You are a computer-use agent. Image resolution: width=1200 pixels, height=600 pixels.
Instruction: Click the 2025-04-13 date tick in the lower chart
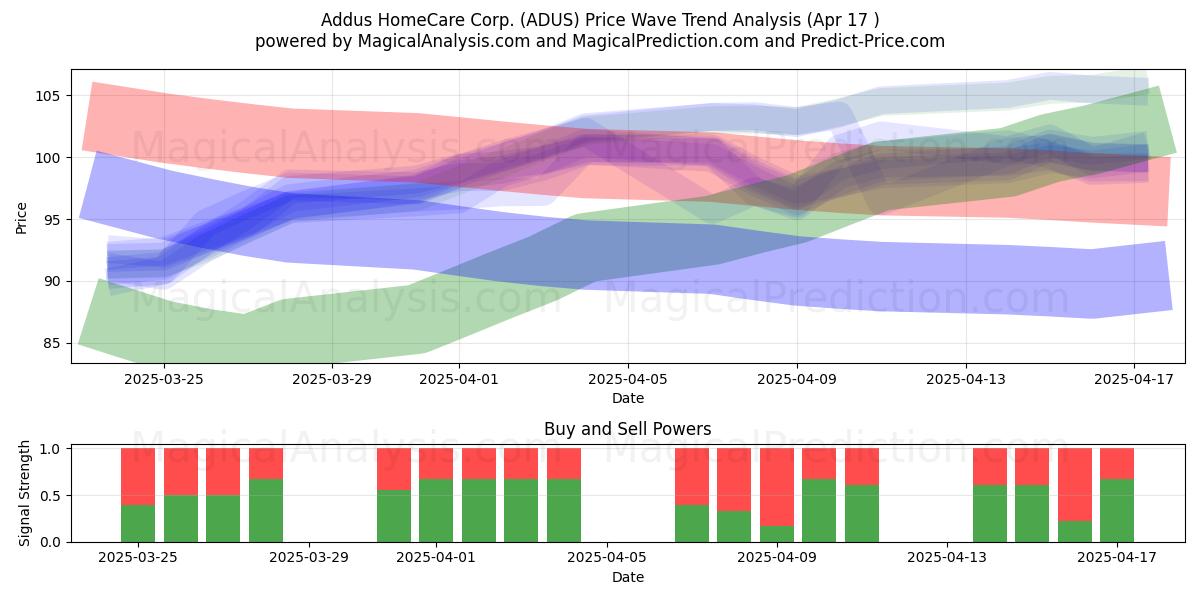coord(946,559)
